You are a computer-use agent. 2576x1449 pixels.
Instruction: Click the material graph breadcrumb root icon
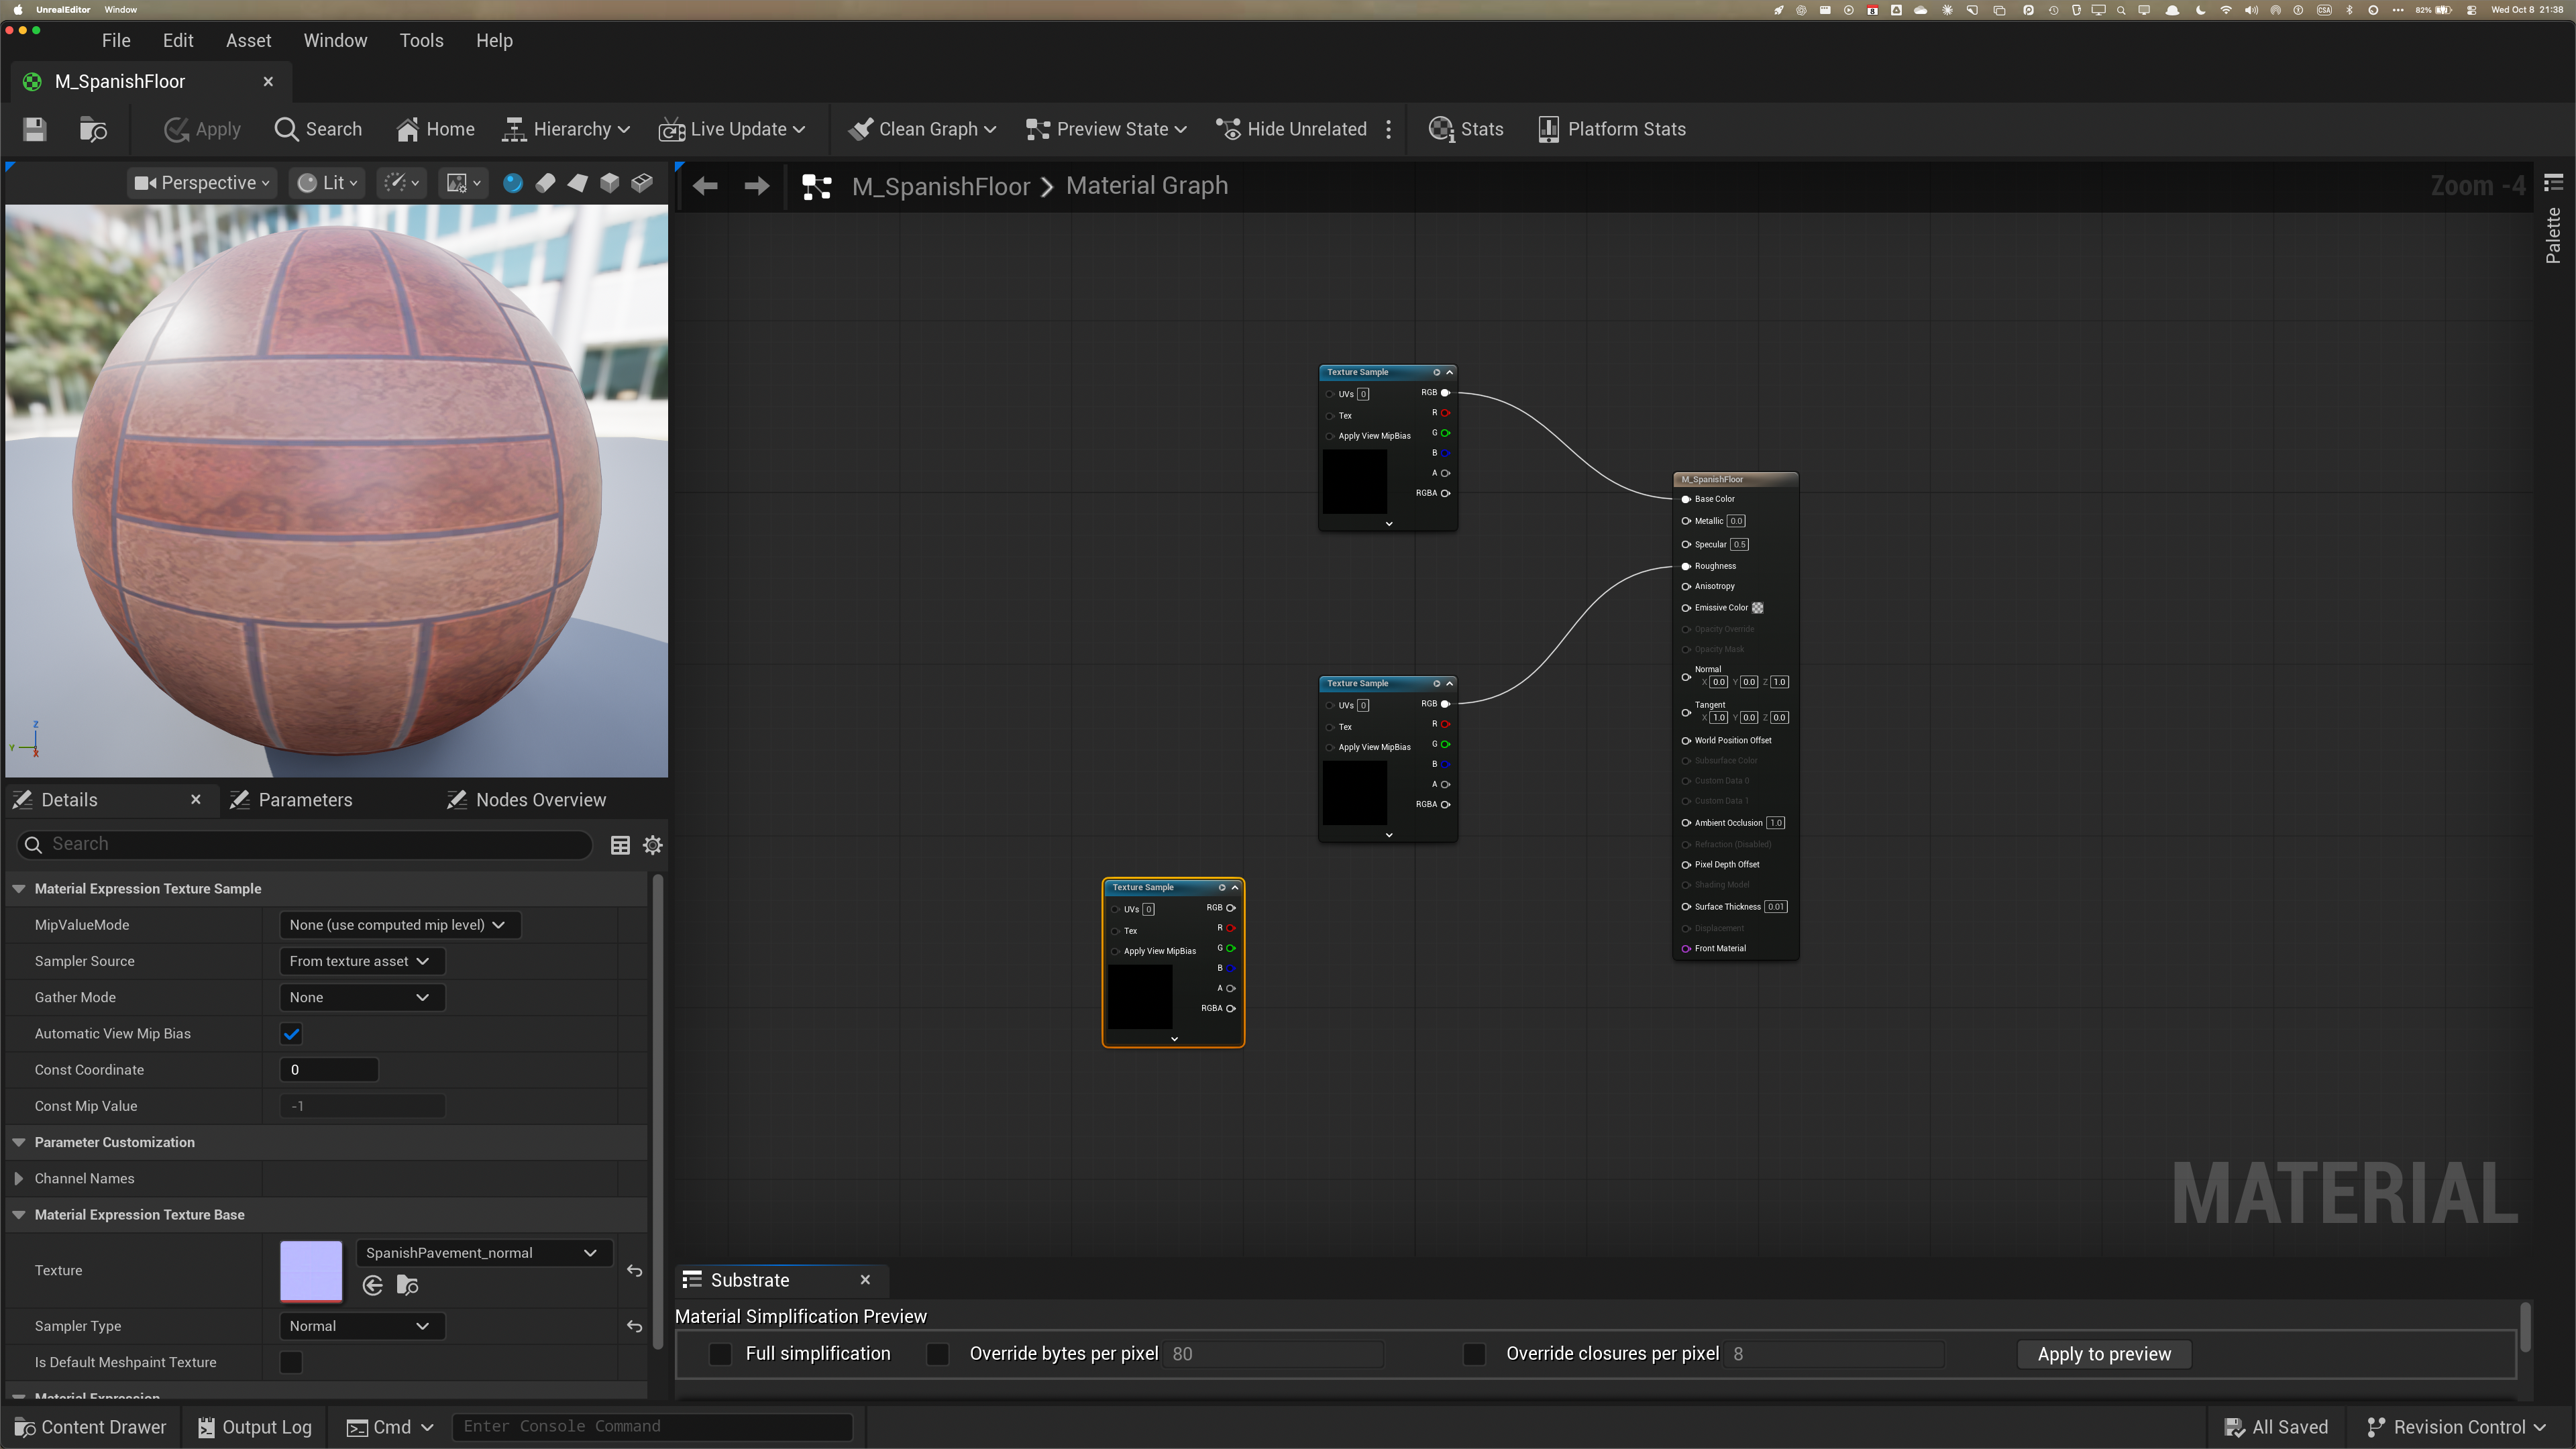817,186
